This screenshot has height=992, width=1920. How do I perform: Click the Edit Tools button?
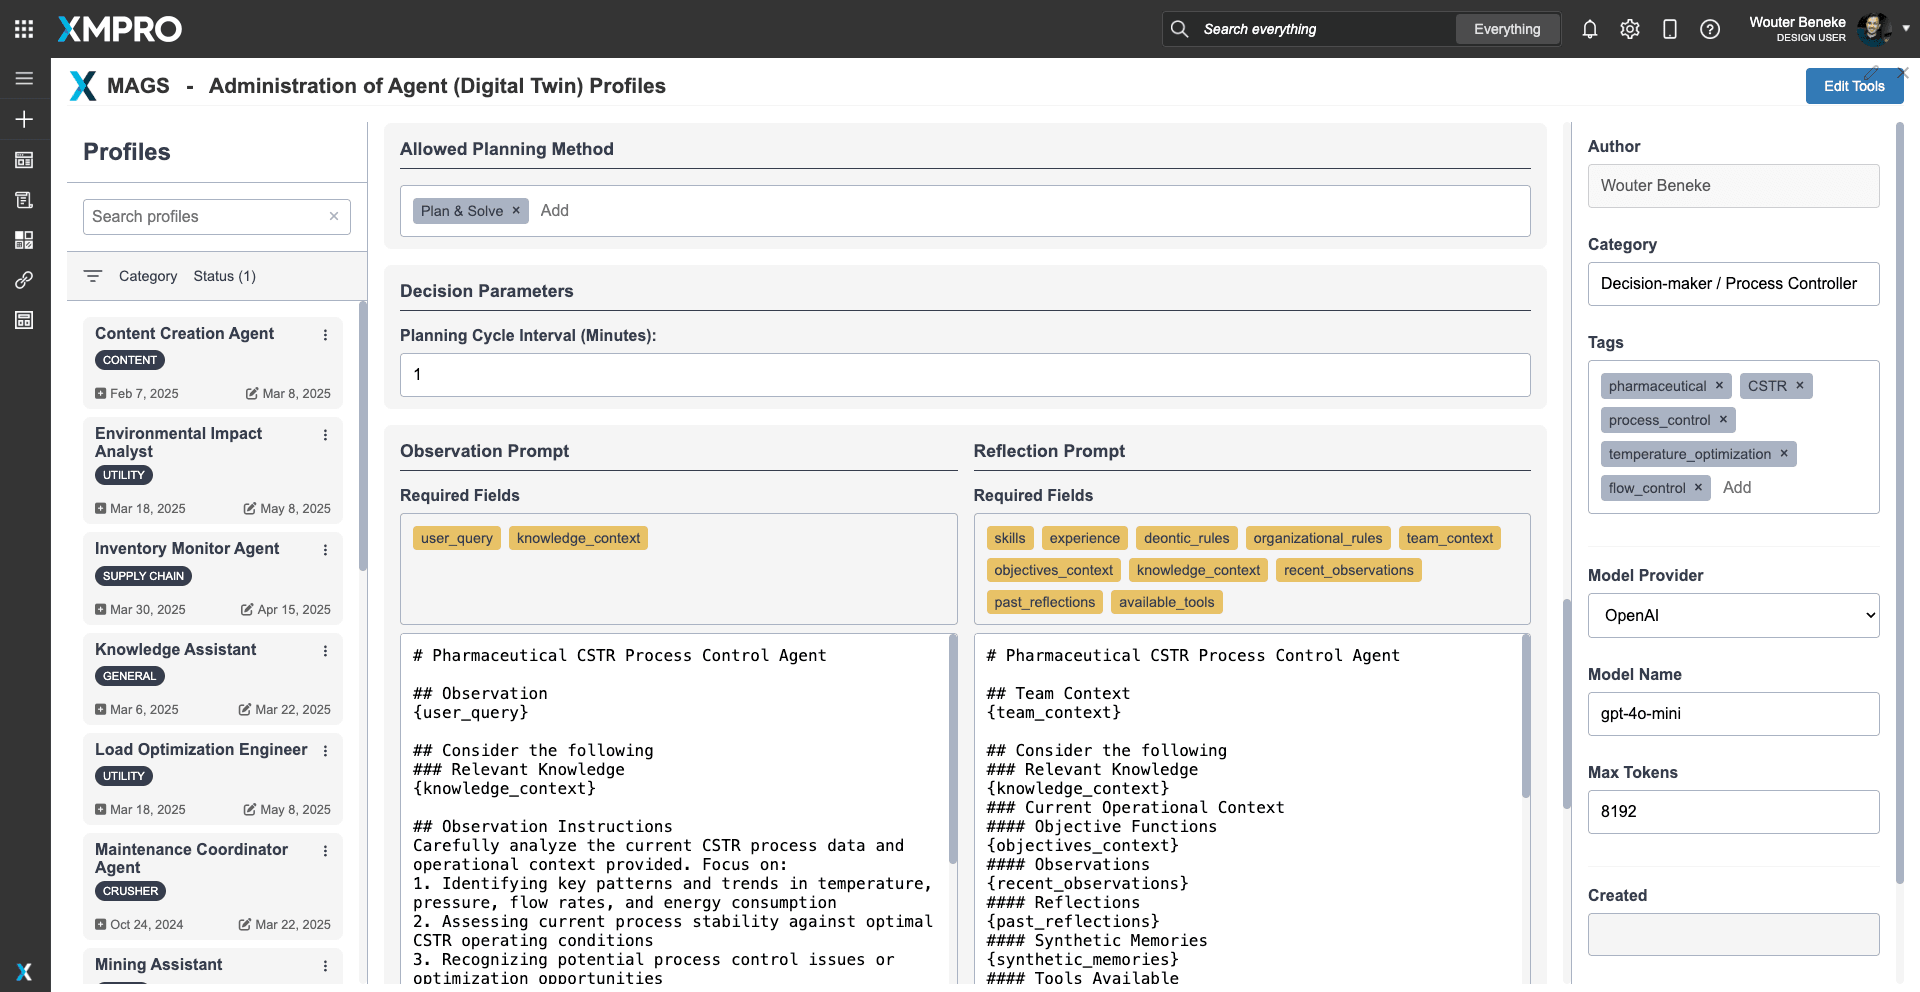pyautogui.click(x=1853, y=86)
